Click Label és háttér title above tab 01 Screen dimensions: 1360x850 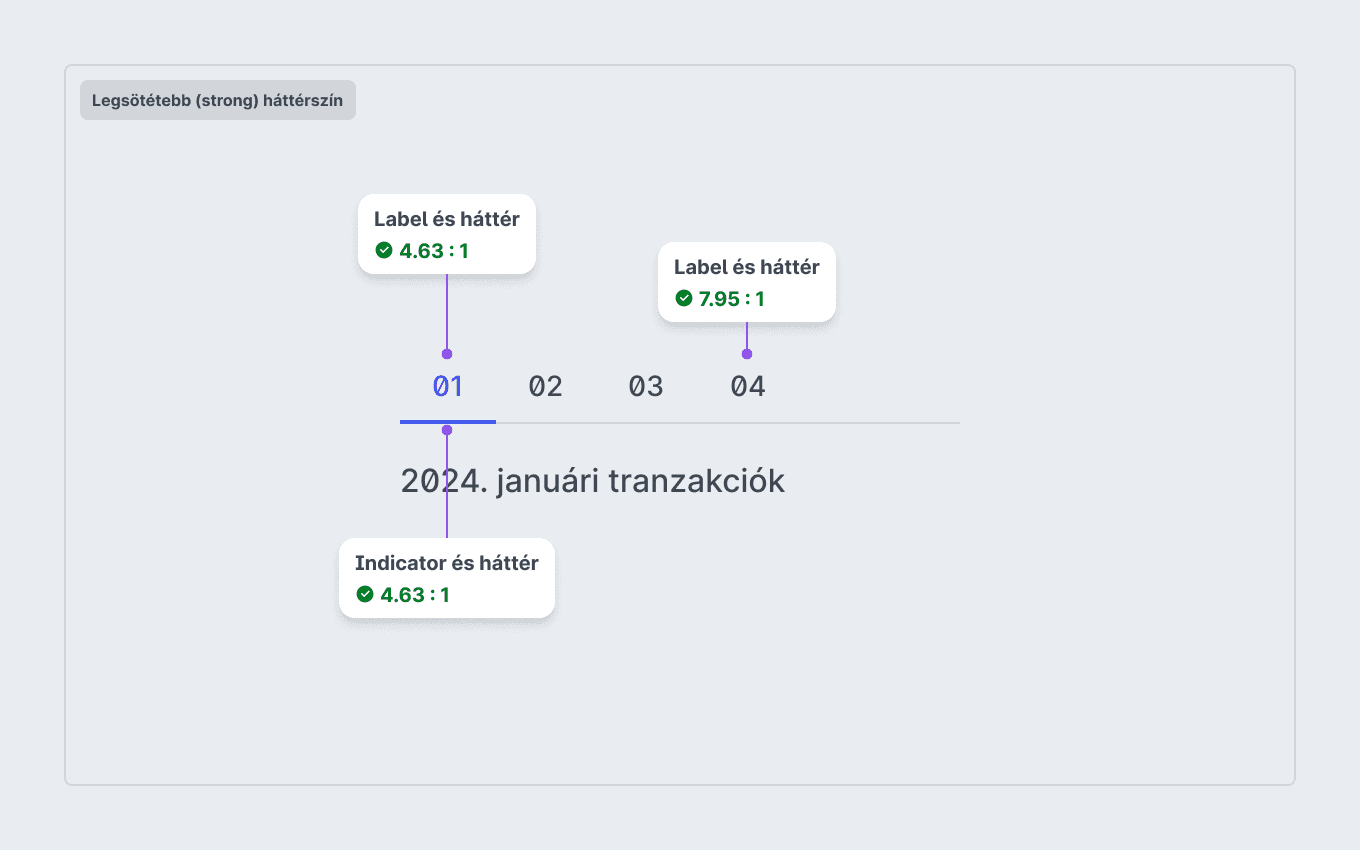coord(446,219)
